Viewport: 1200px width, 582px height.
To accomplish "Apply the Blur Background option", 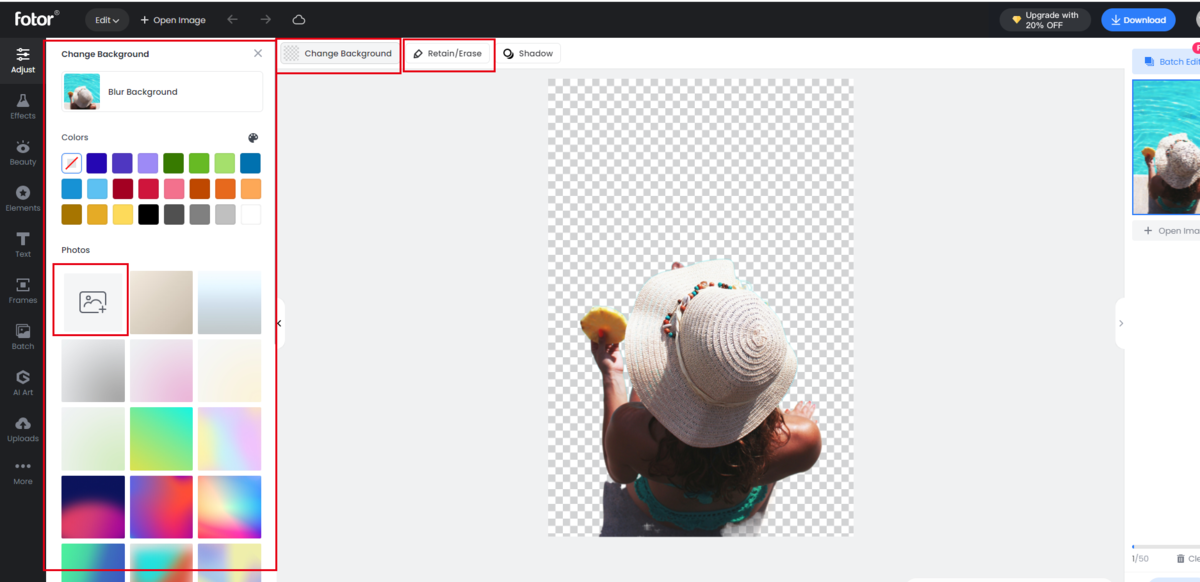I will click(160, 91).
